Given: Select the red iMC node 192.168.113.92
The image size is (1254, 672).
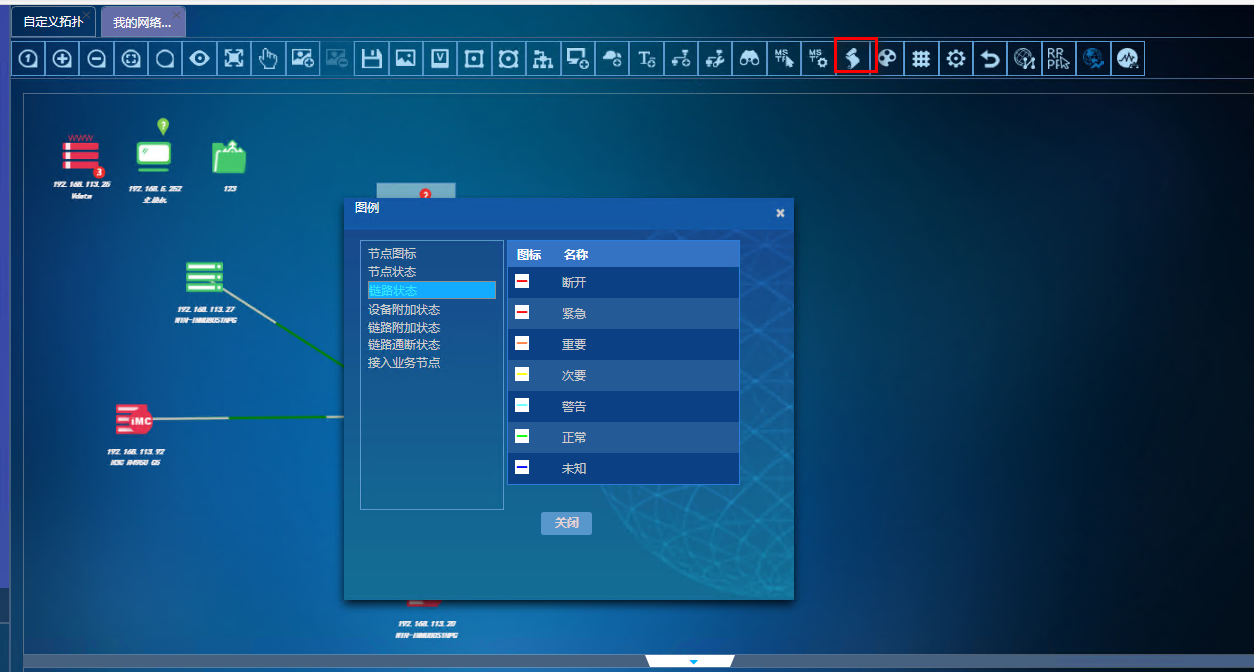Looking at the screenshot, I should pos(134,421).
